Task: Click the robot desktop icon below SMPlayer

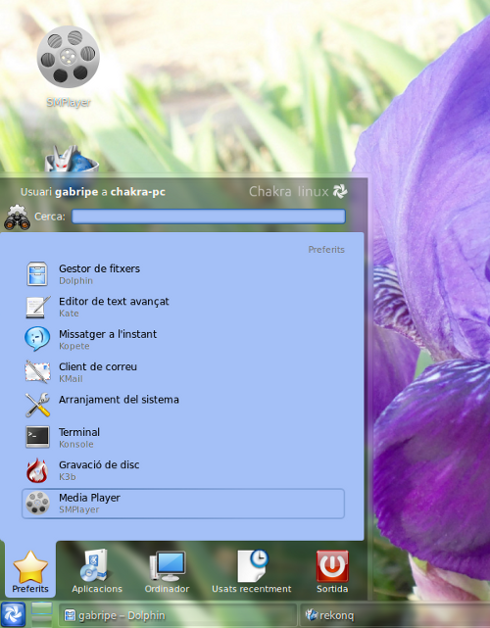Action: [71, 159]
